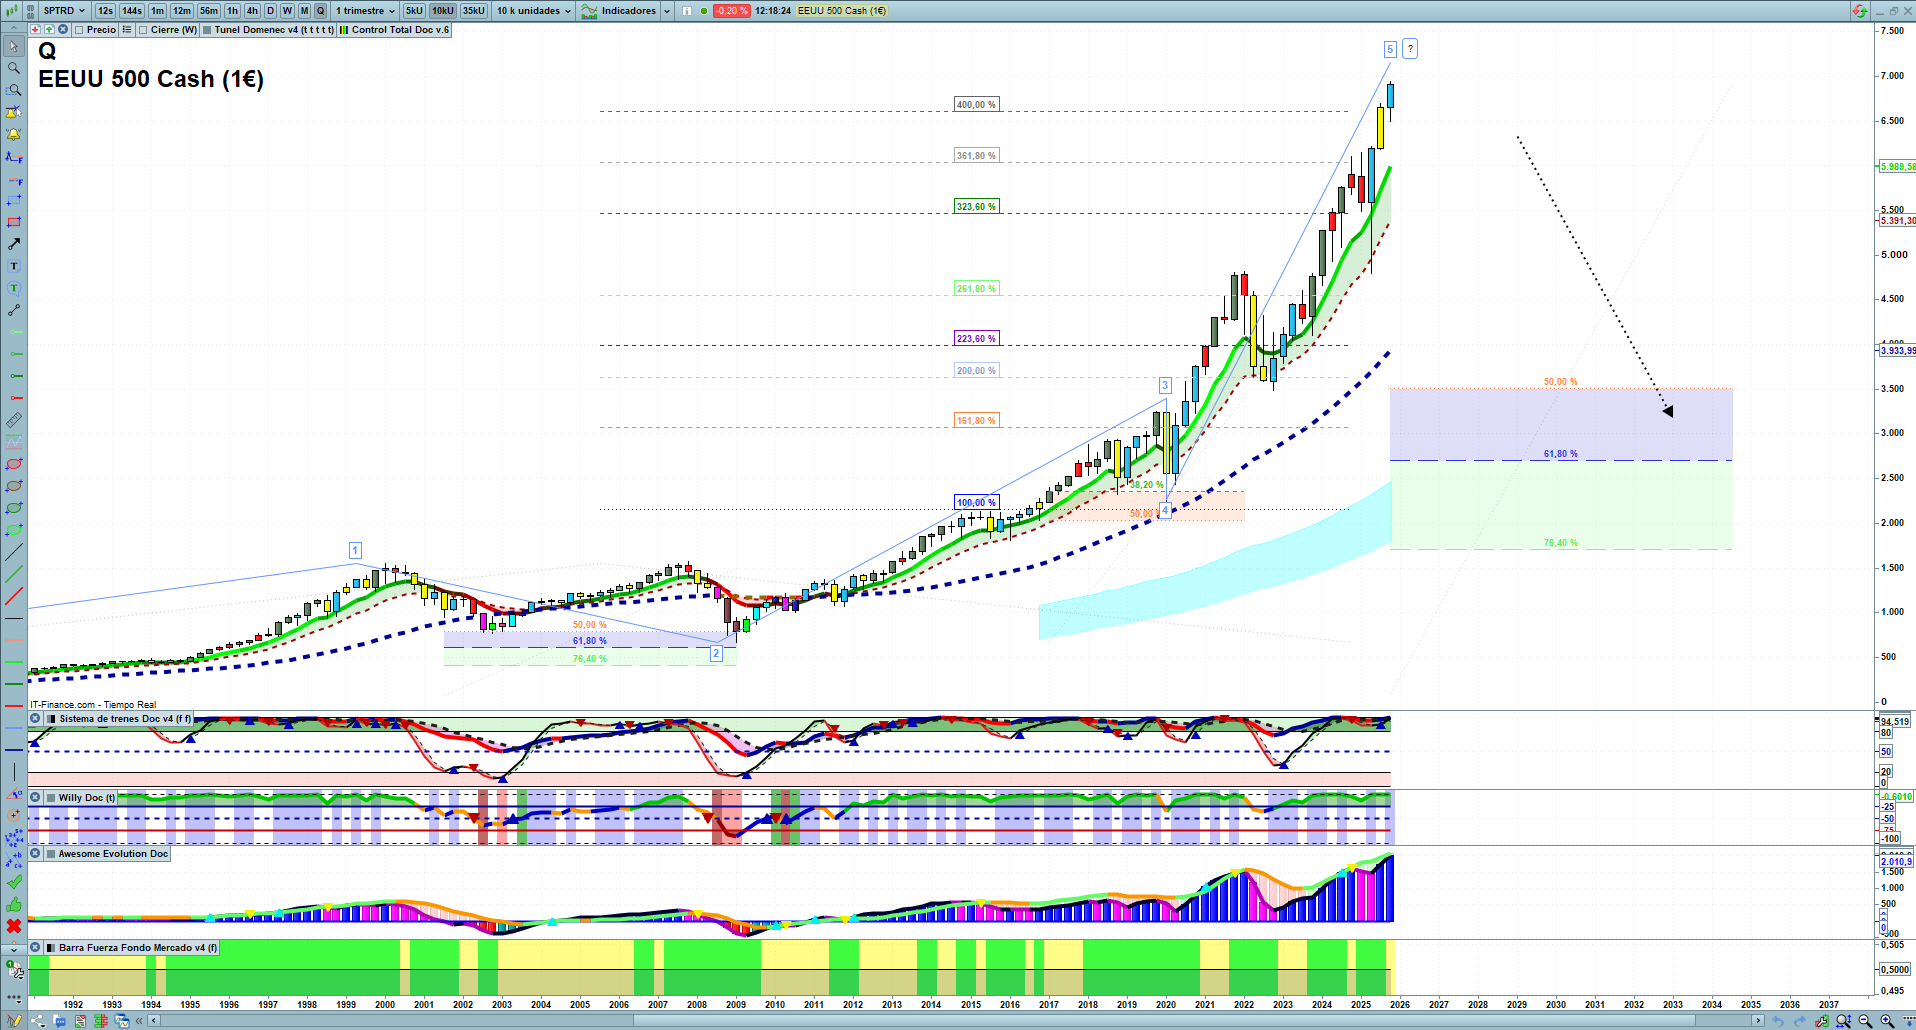
Task: Click the undo arrow at bottom right
Action: point(1778,1021)
